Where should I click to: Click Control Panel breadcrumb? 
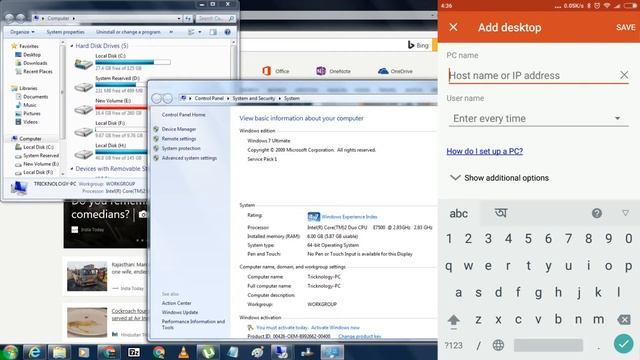pos(209,98)
